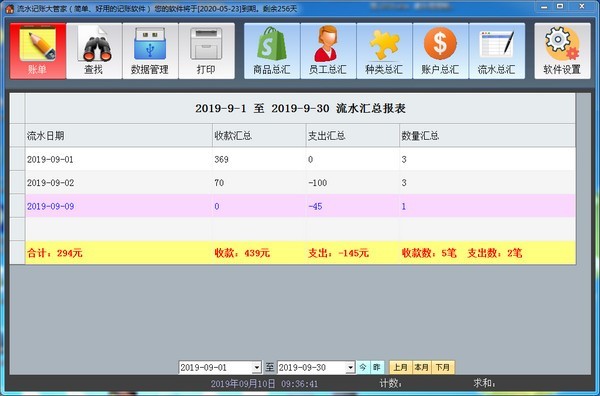Click the 昨 yesterday button

377,367
